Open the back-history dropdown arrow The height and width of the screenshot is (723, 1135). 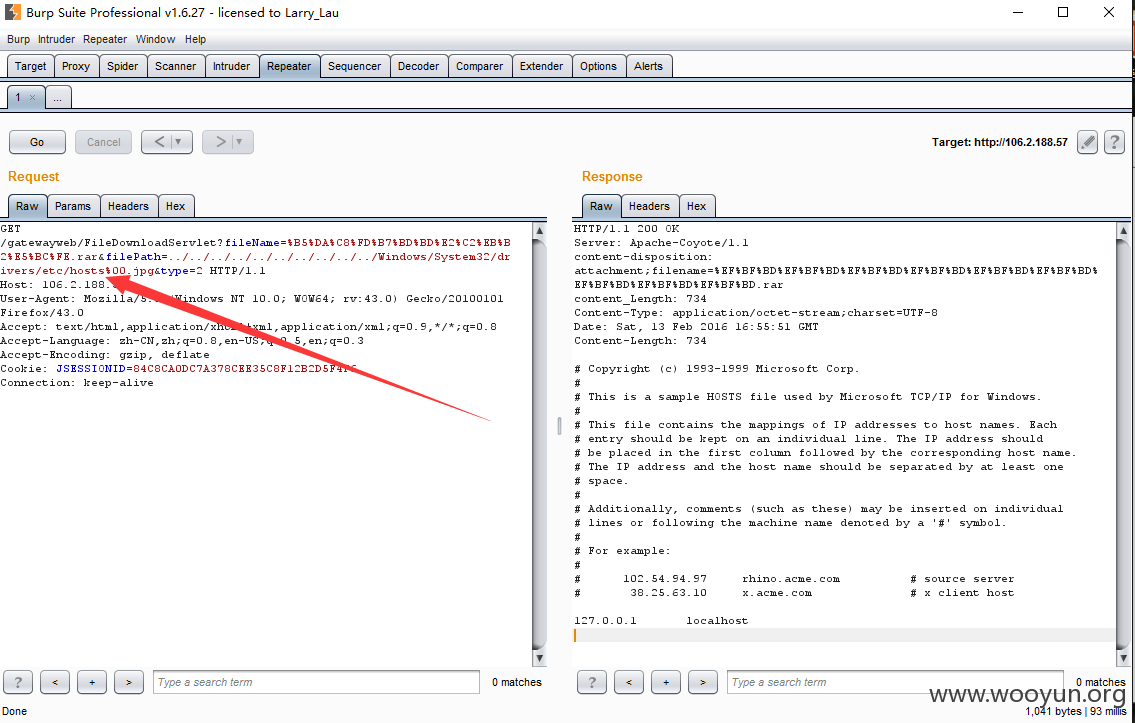pos(180,142)
